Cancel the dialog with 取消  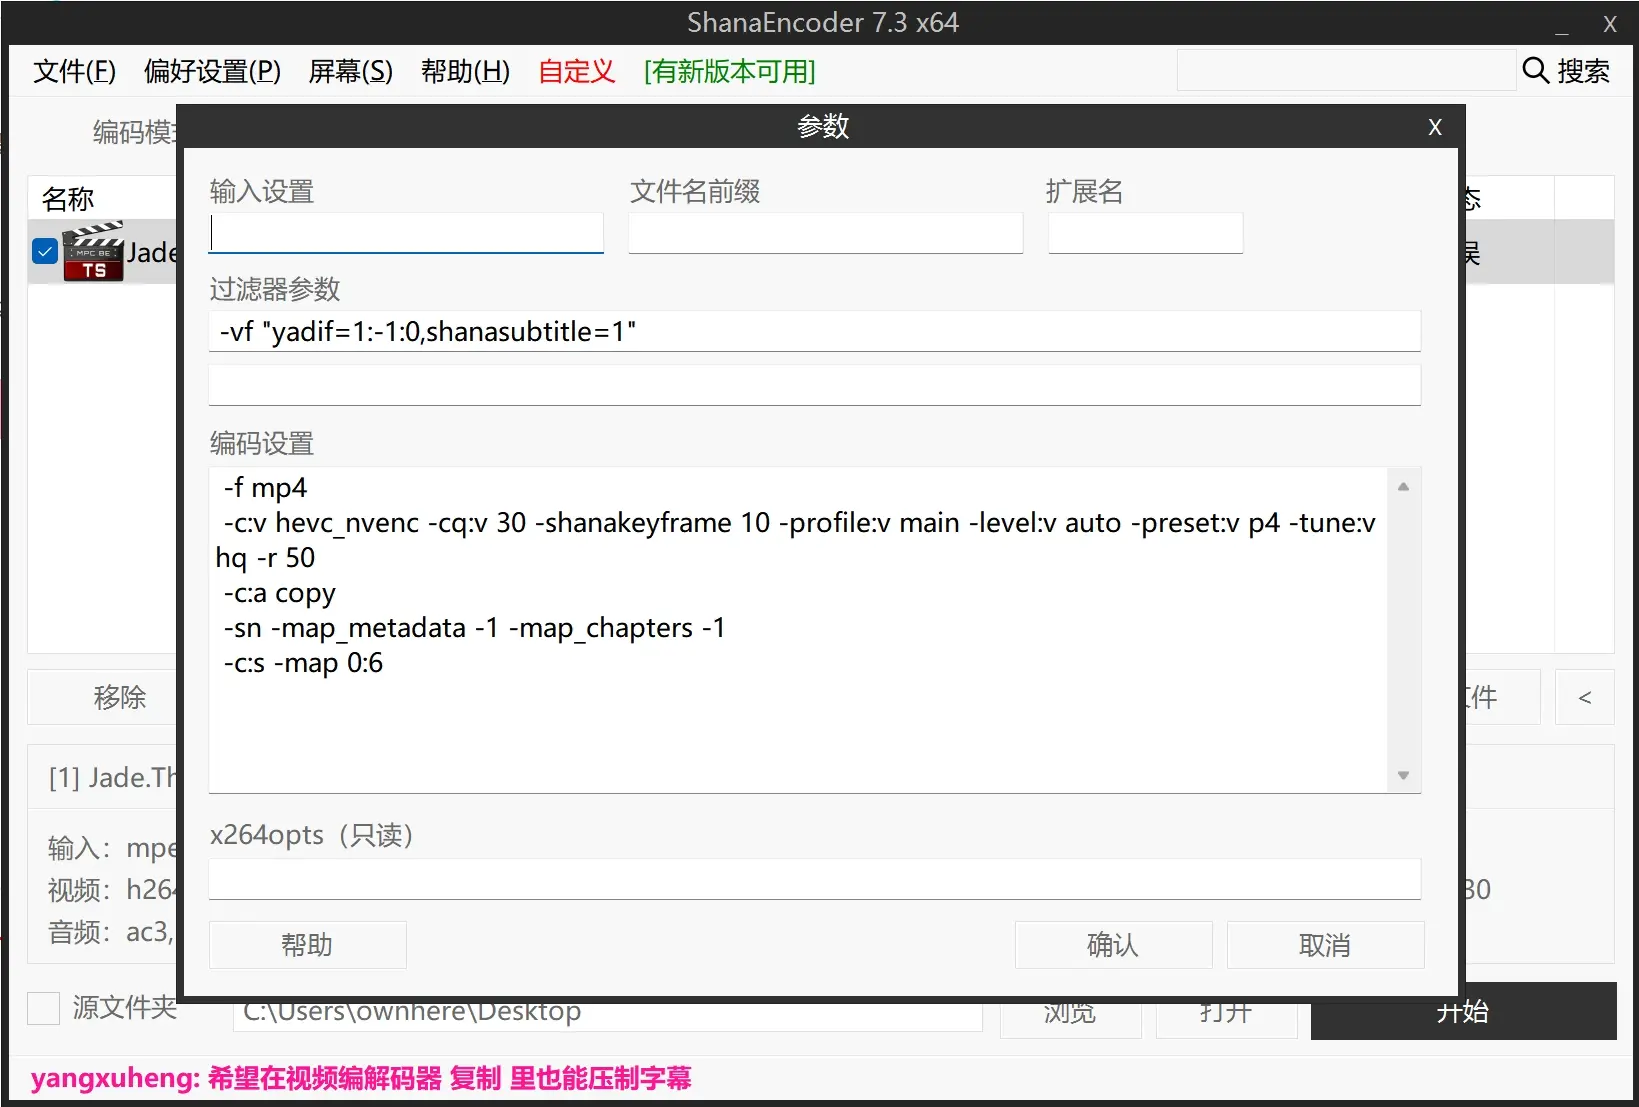click(x=1325, y=945)
